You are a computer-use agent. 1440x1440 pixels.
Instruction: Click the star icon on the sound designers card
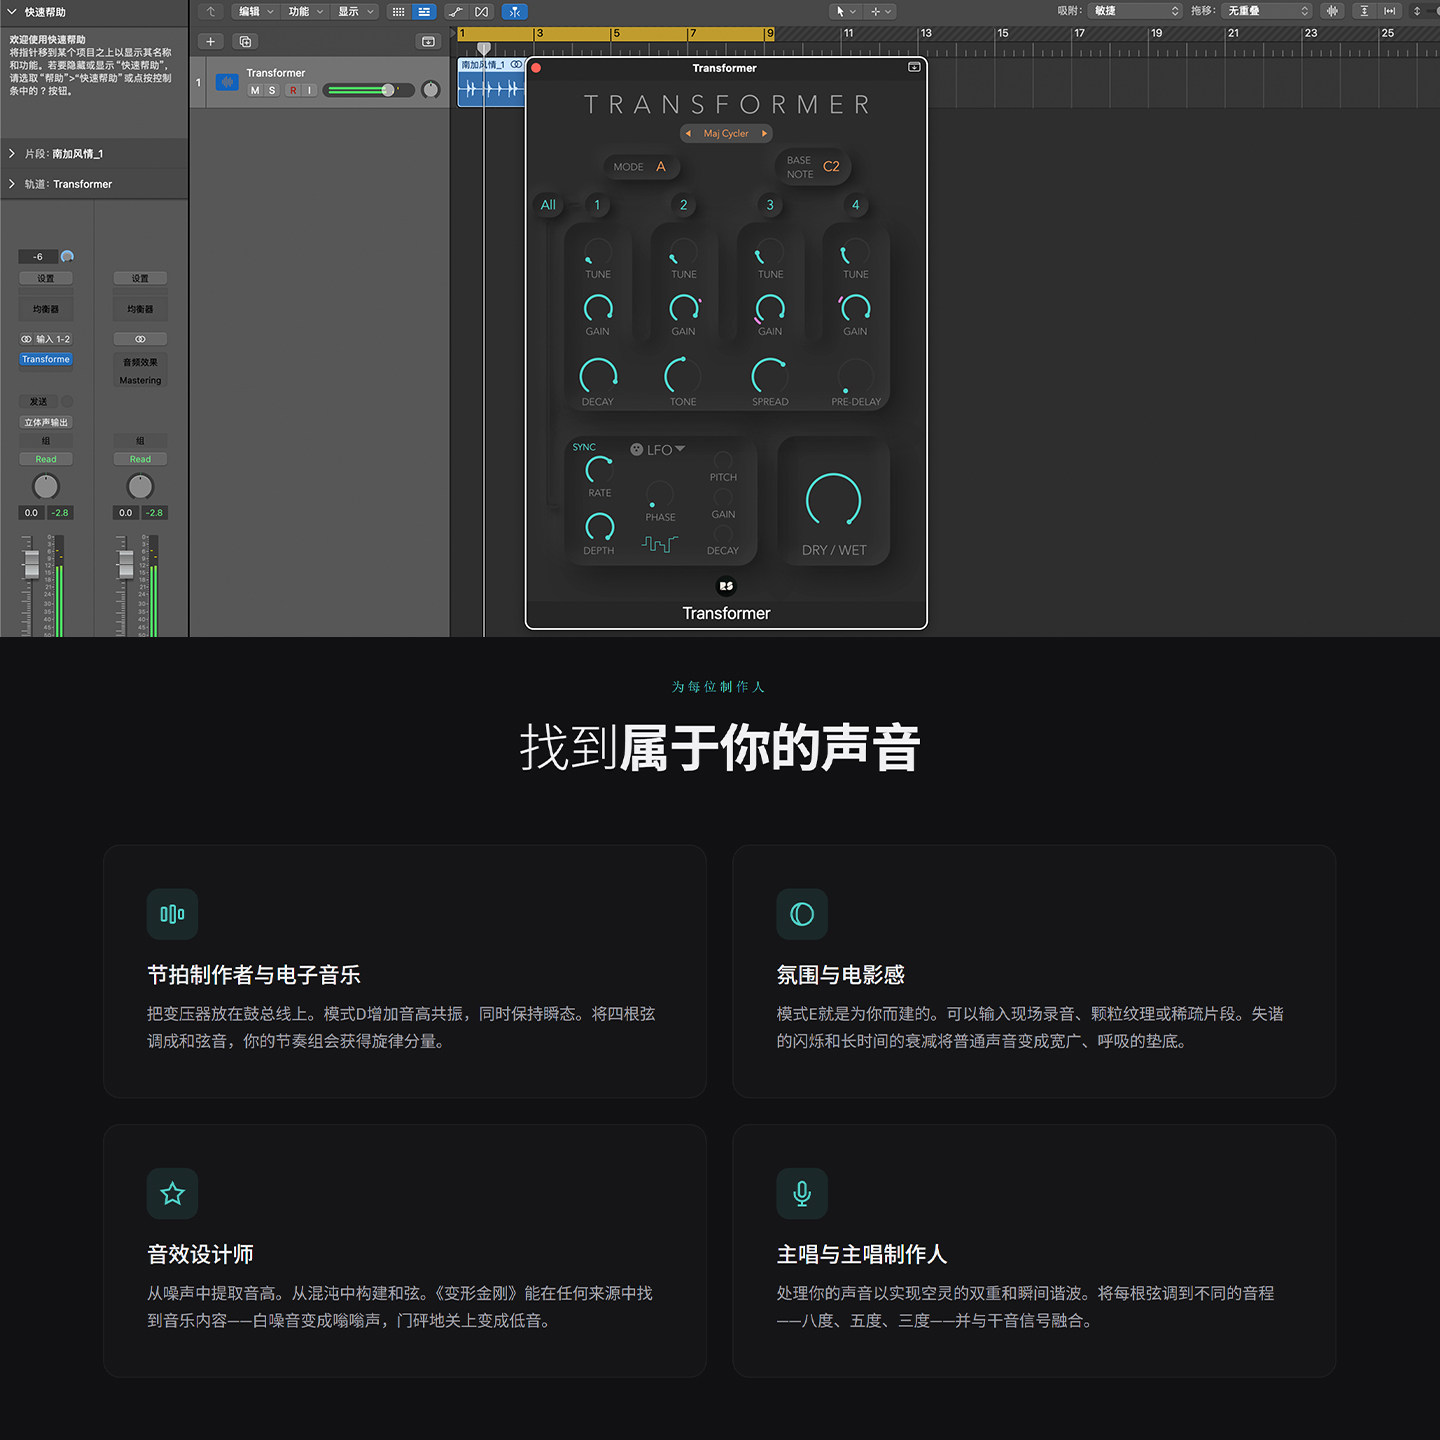[x=172, y=1193]
